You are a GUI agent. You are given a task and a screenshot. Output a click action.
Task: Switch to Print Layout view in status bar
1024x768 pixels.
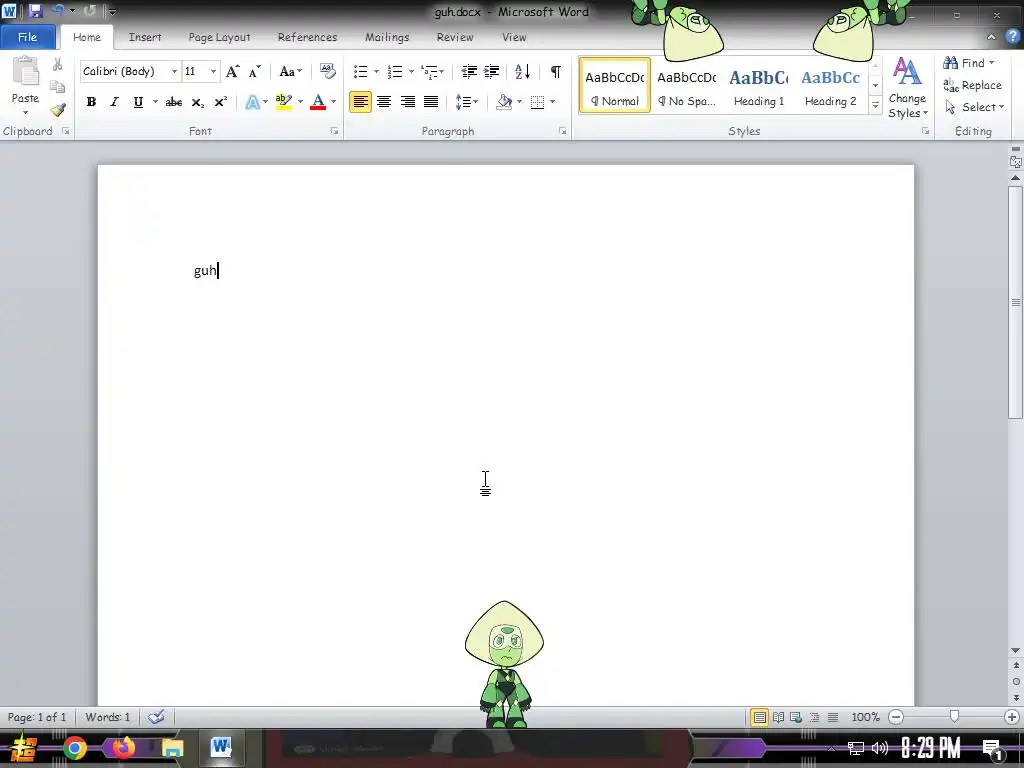coord(760,717)
